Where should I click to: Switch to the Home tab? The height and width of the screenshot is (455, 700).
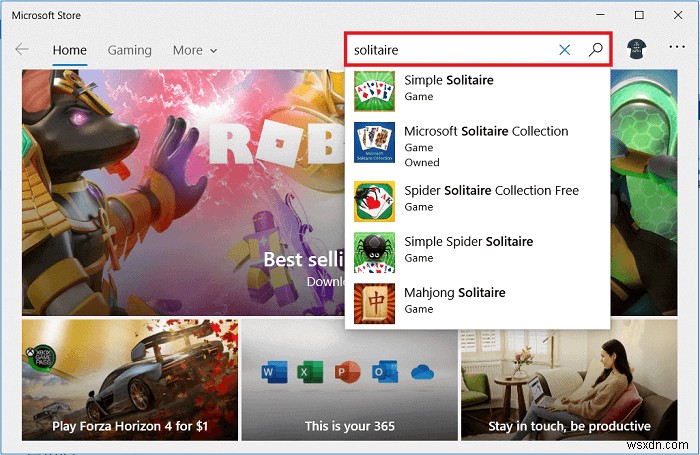(70, 50)
